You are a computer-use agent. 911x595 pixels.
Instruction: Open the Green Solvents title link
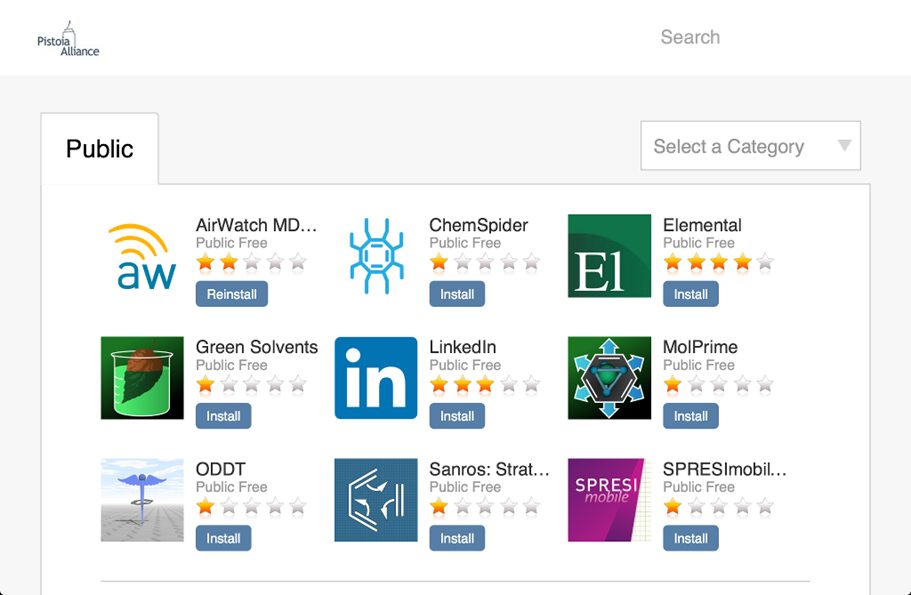point(256,347)
